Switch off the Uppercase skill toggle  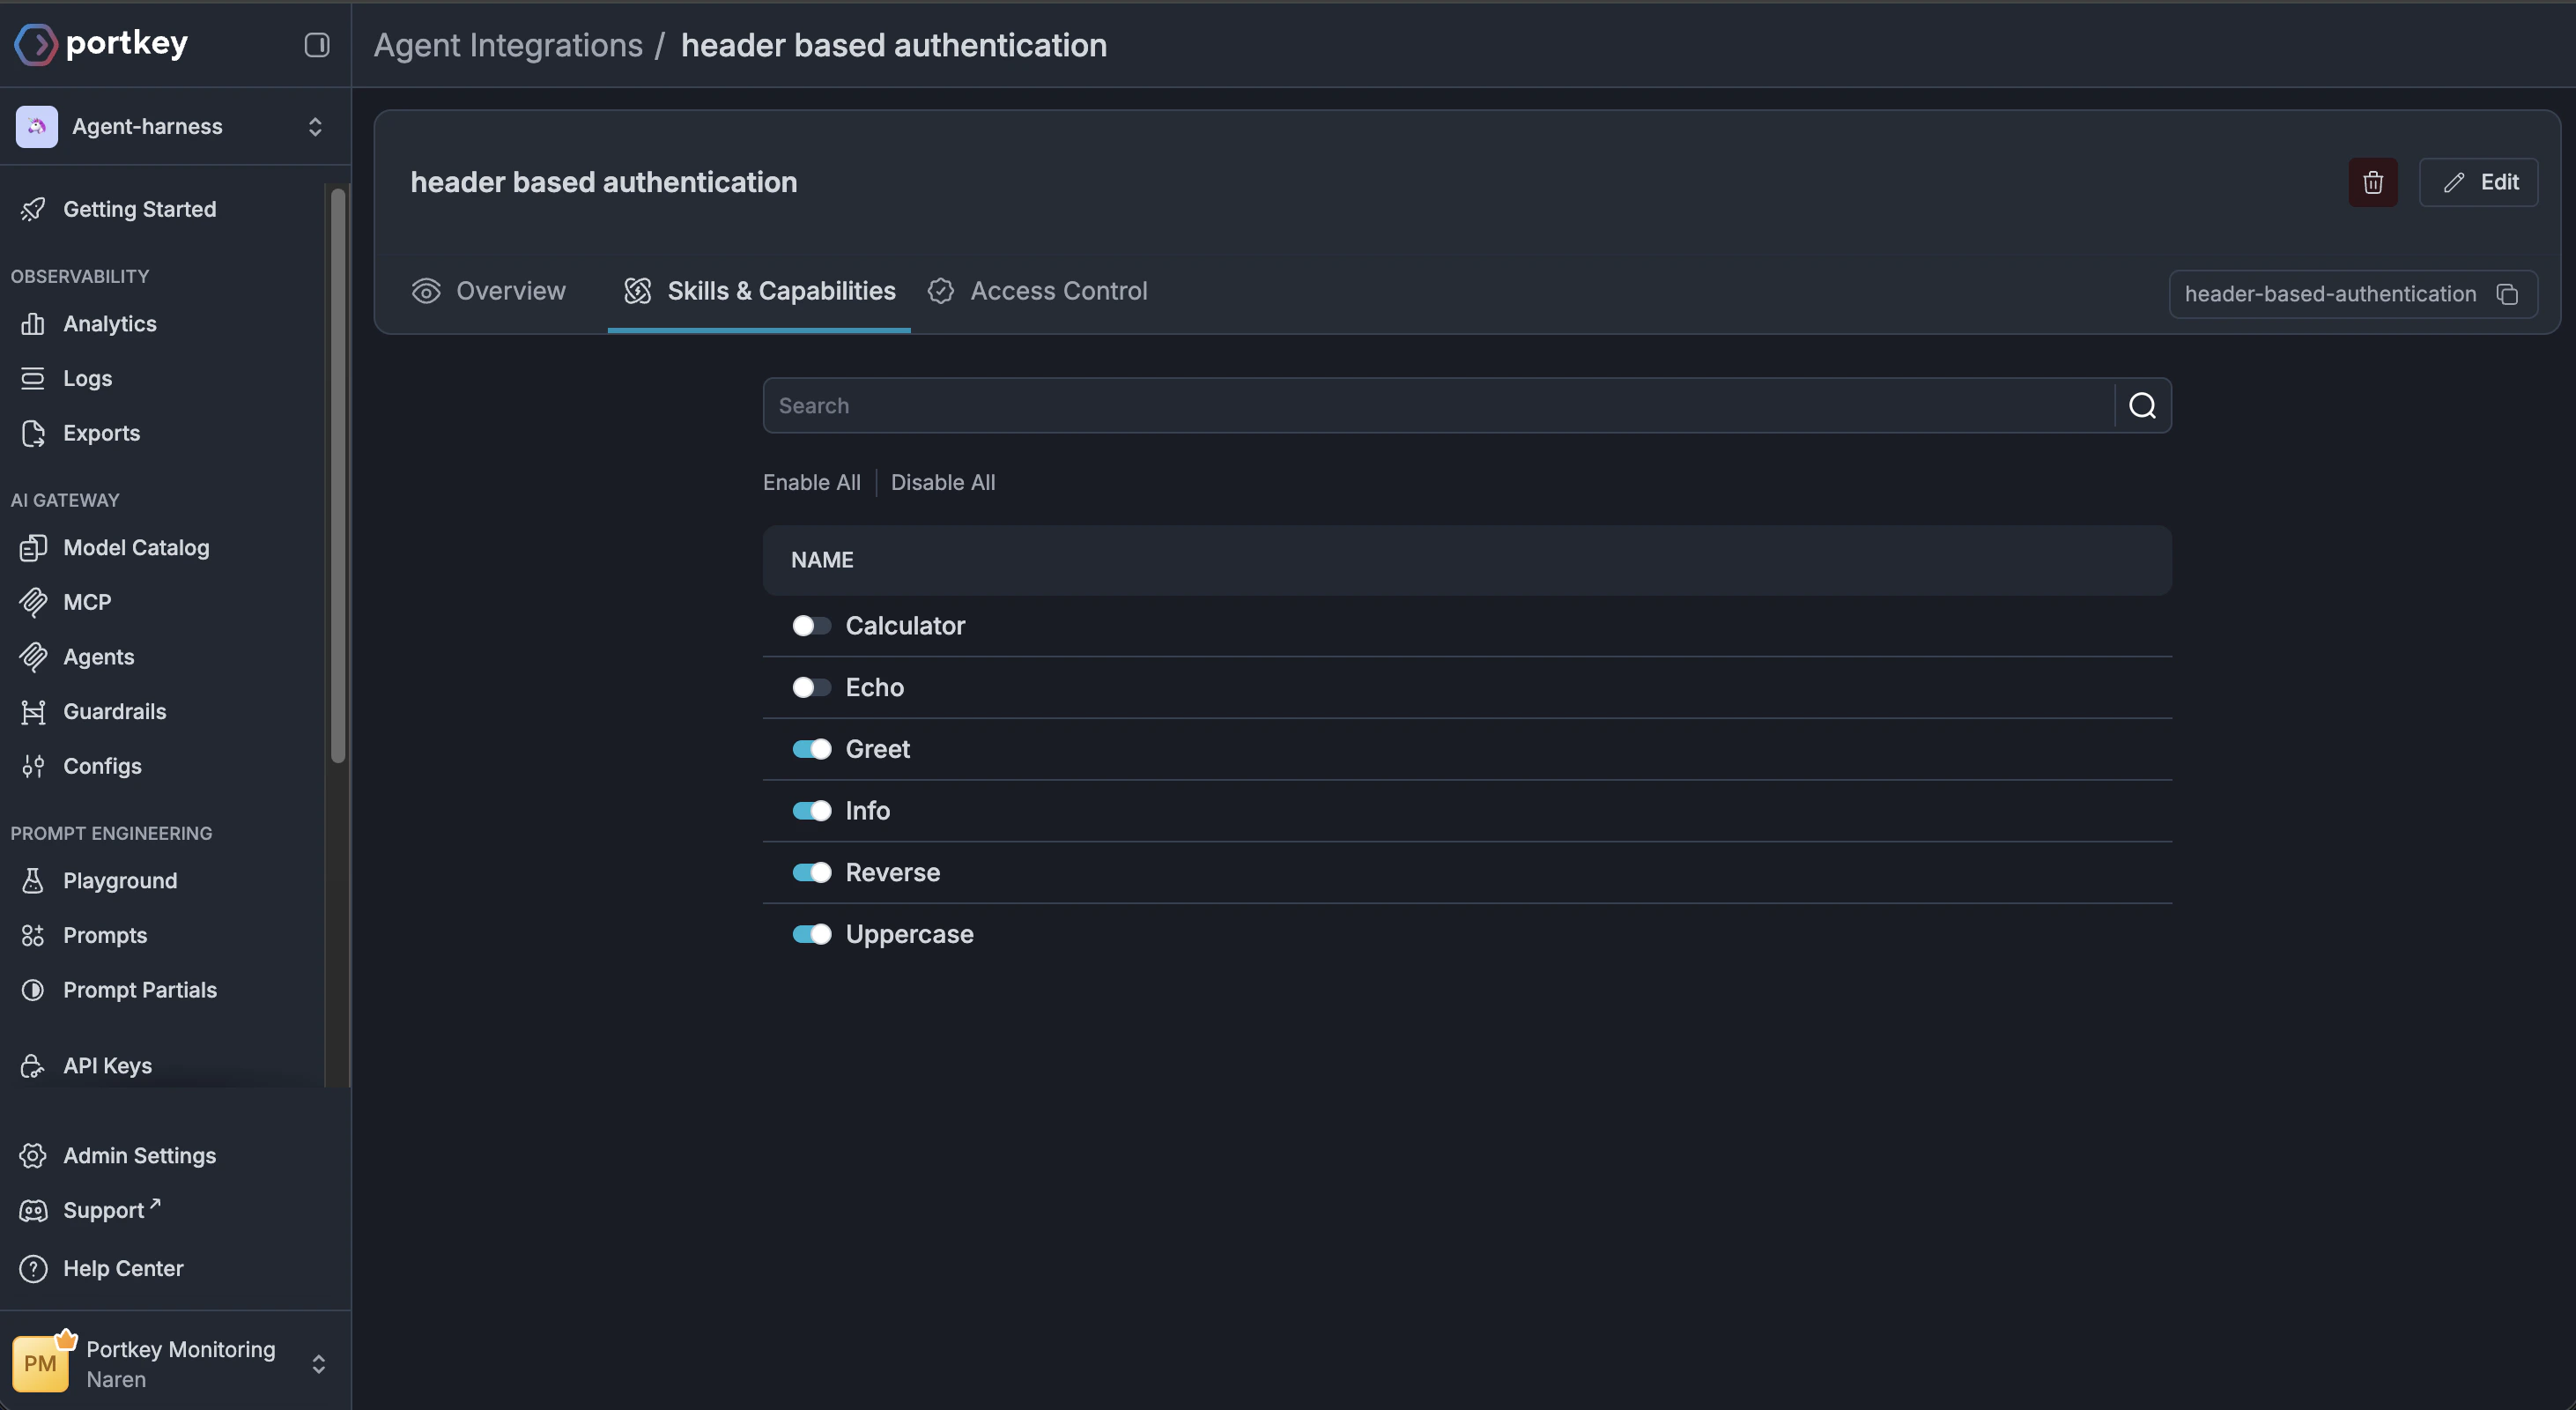(811, 934)
